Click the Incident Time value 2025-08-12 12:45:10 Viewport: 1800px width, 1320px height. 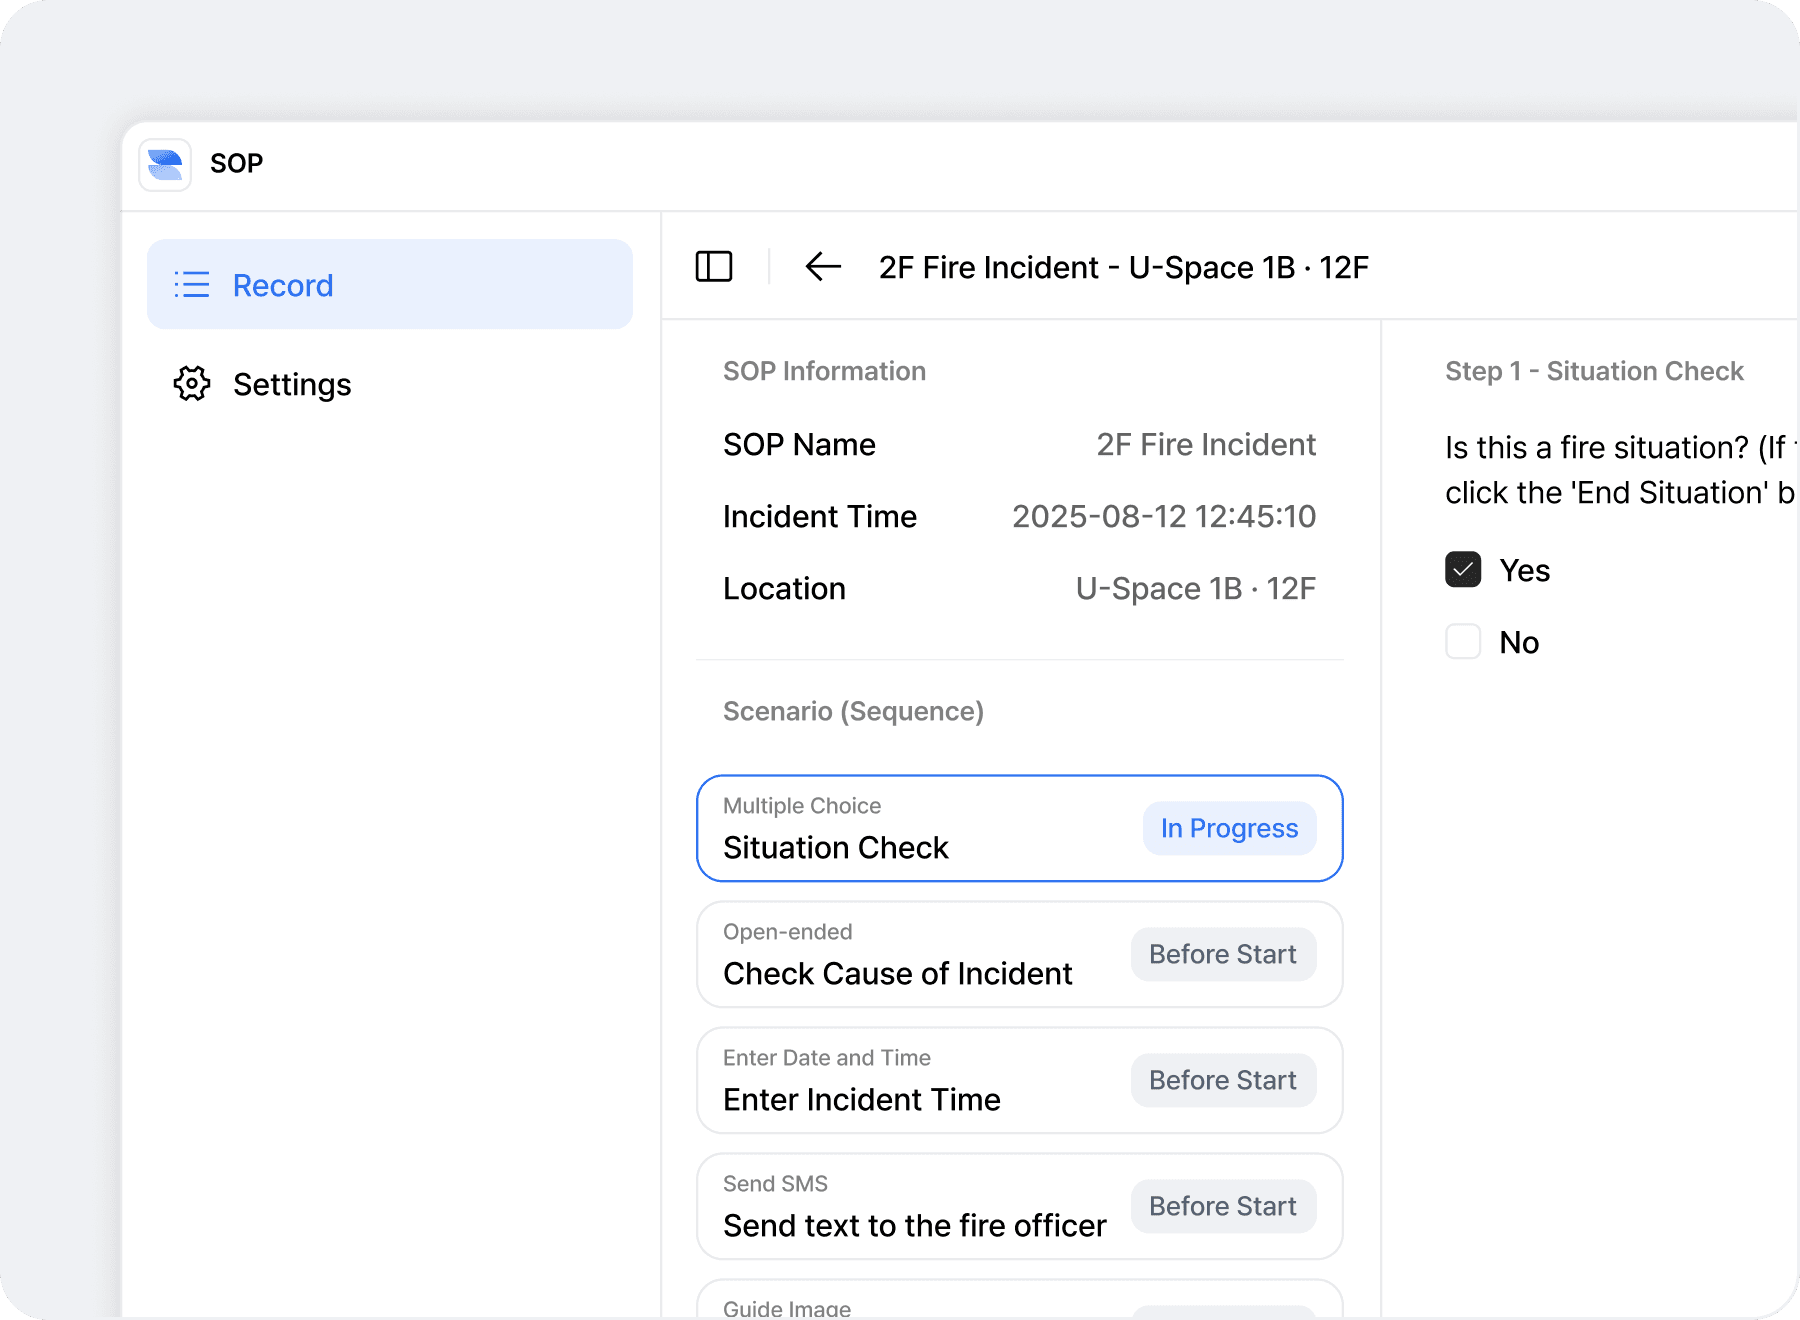click(1164, 517)
